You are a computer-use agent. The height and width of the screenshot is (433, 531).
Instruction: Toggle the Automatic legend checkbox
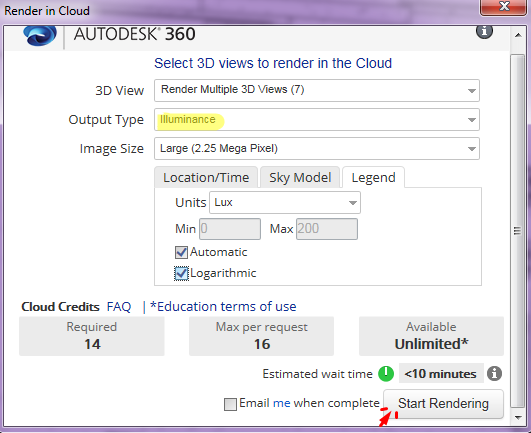tap(181, 252)
